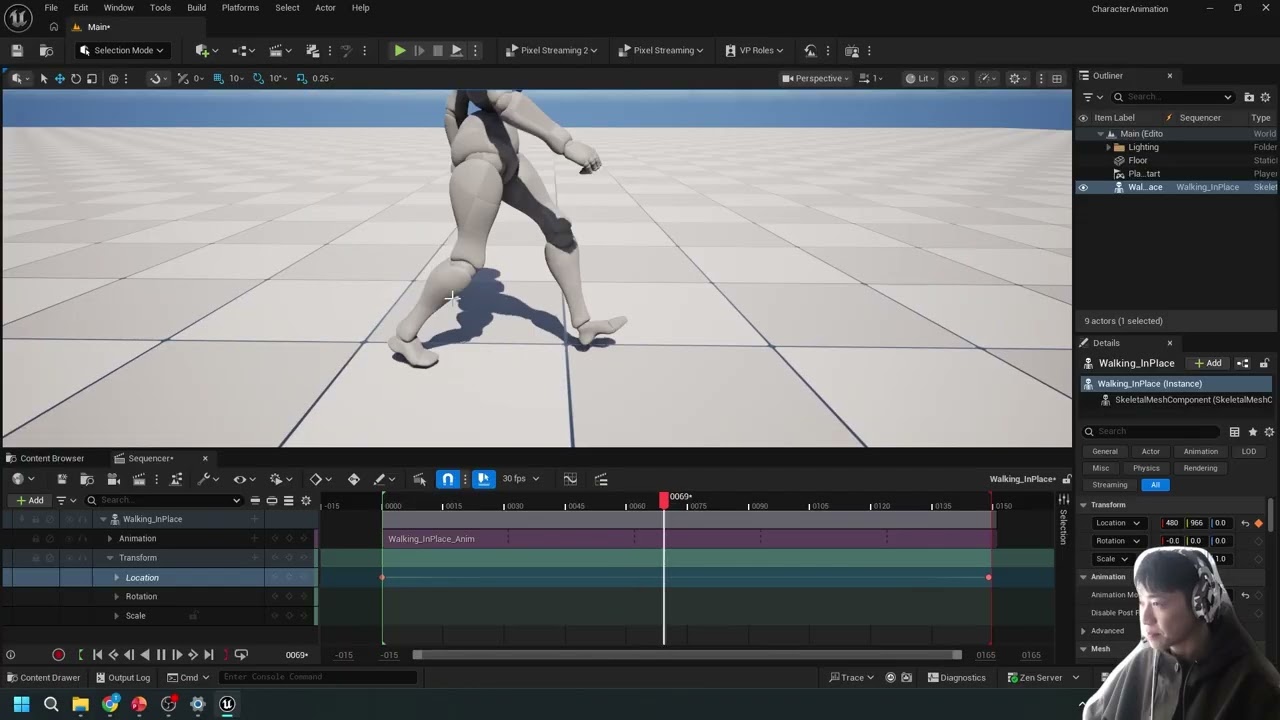Jump to the Sequencer end with go-to-end button

[x=209, y=655]
